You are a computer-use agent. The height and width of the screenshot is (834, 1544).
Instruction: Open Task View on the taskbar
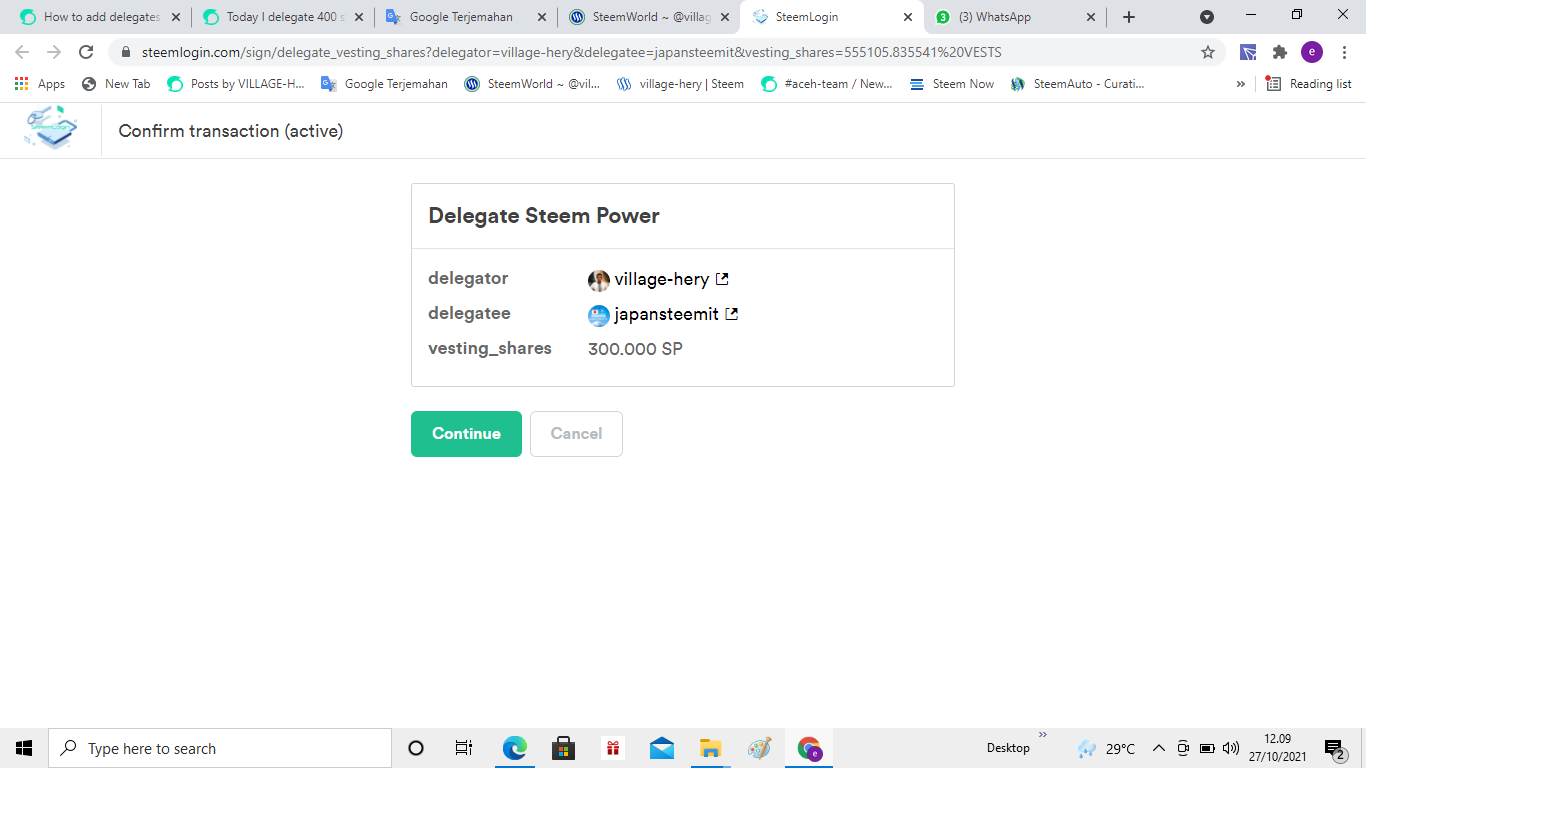click(464, 748)
